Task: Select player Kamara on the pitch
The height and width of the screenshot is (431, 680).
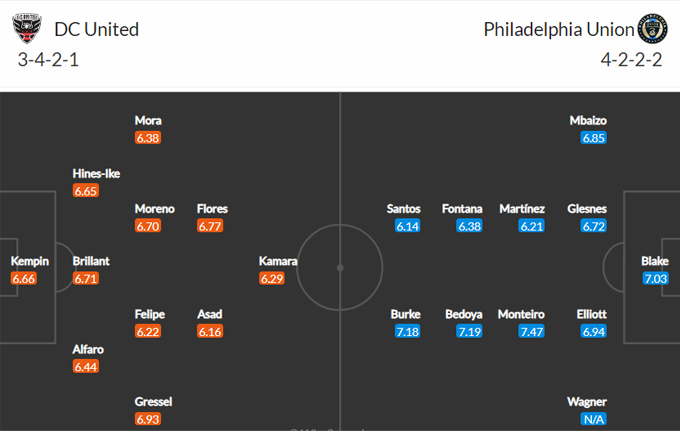Action: coord(278,261)
